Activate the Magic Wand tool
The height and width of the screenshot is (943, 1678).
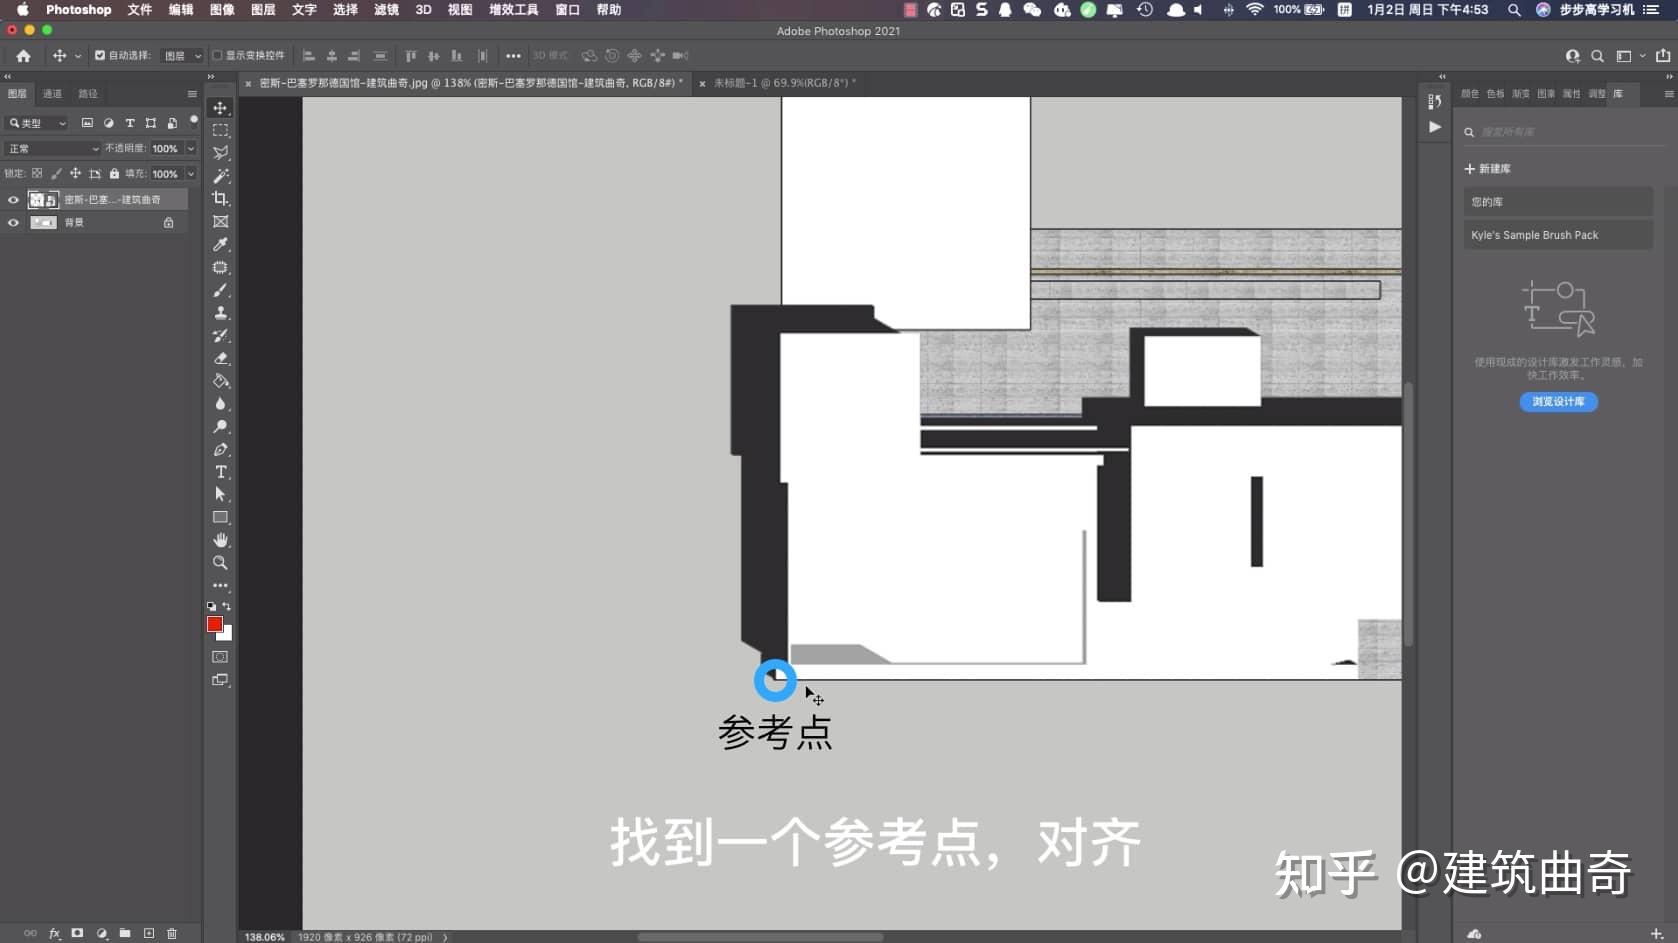click(220, 176)
